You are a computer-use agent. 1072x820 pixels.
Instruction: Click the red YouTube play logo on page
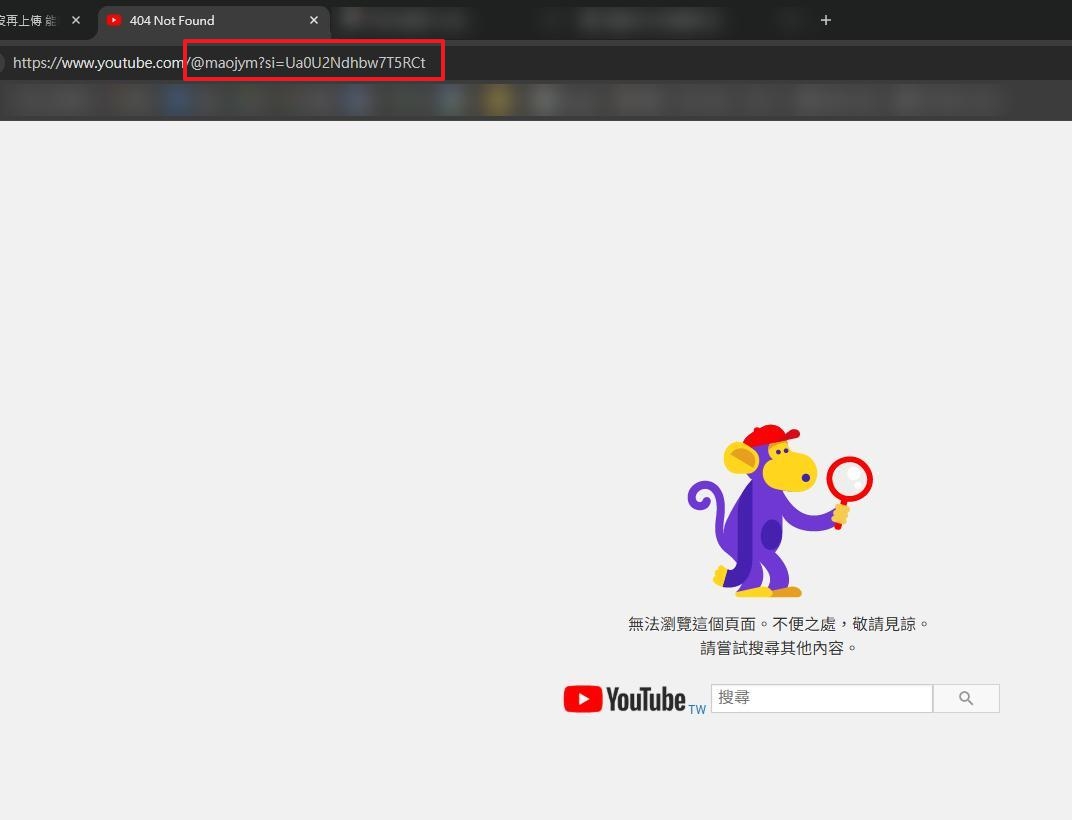582,699
